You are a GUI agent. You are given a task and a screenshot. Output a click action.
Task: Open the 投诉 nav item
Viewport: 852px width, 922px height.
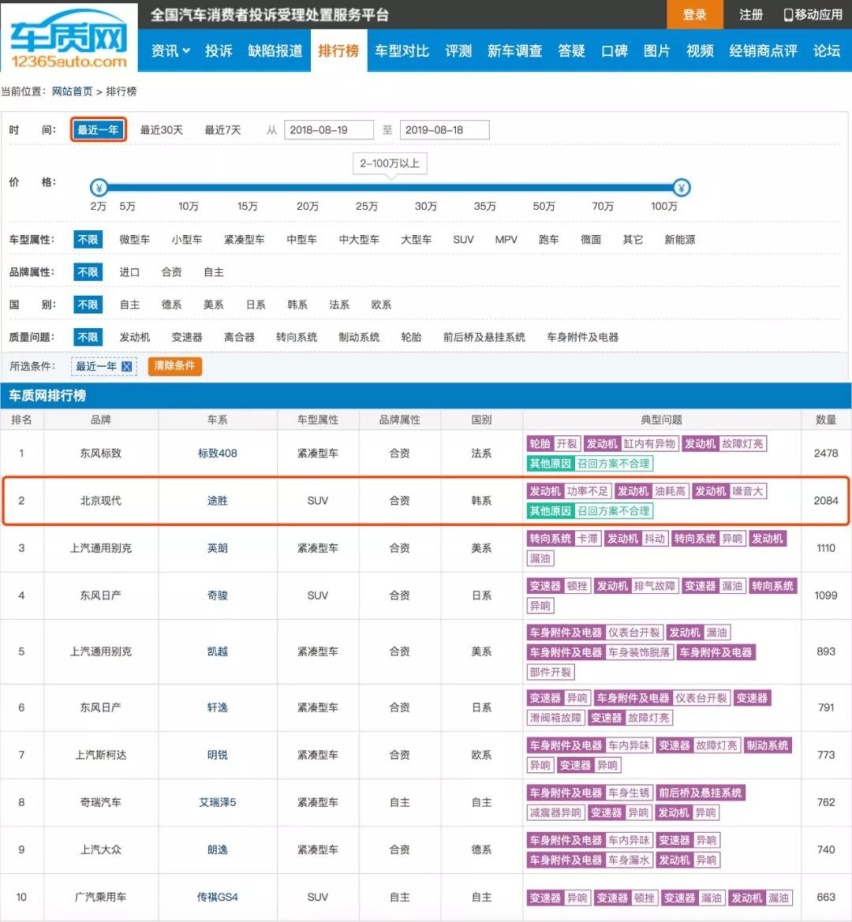pyautogui.click(x=219, y=51)
